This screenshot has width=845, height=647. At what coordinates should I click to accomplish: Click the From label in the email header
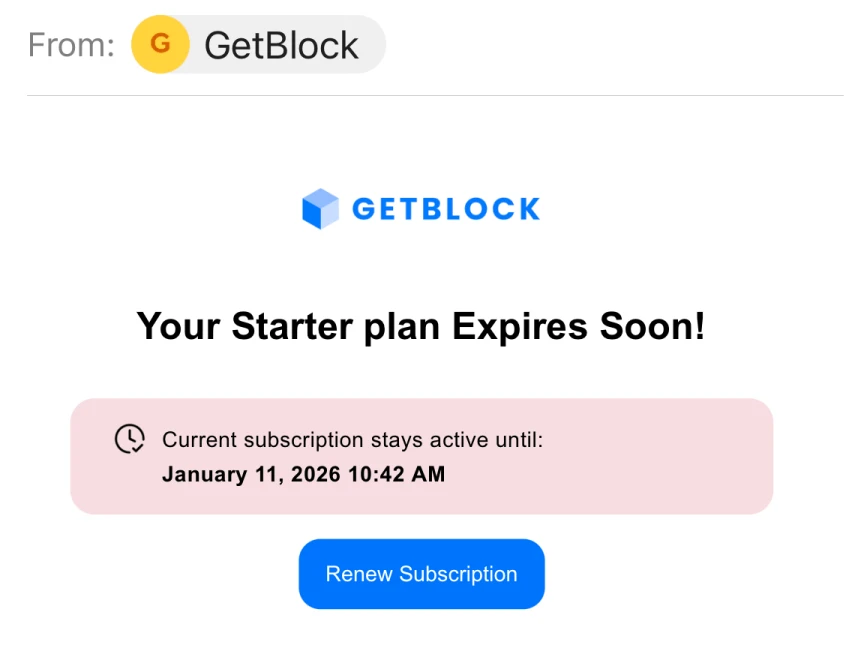70,44
